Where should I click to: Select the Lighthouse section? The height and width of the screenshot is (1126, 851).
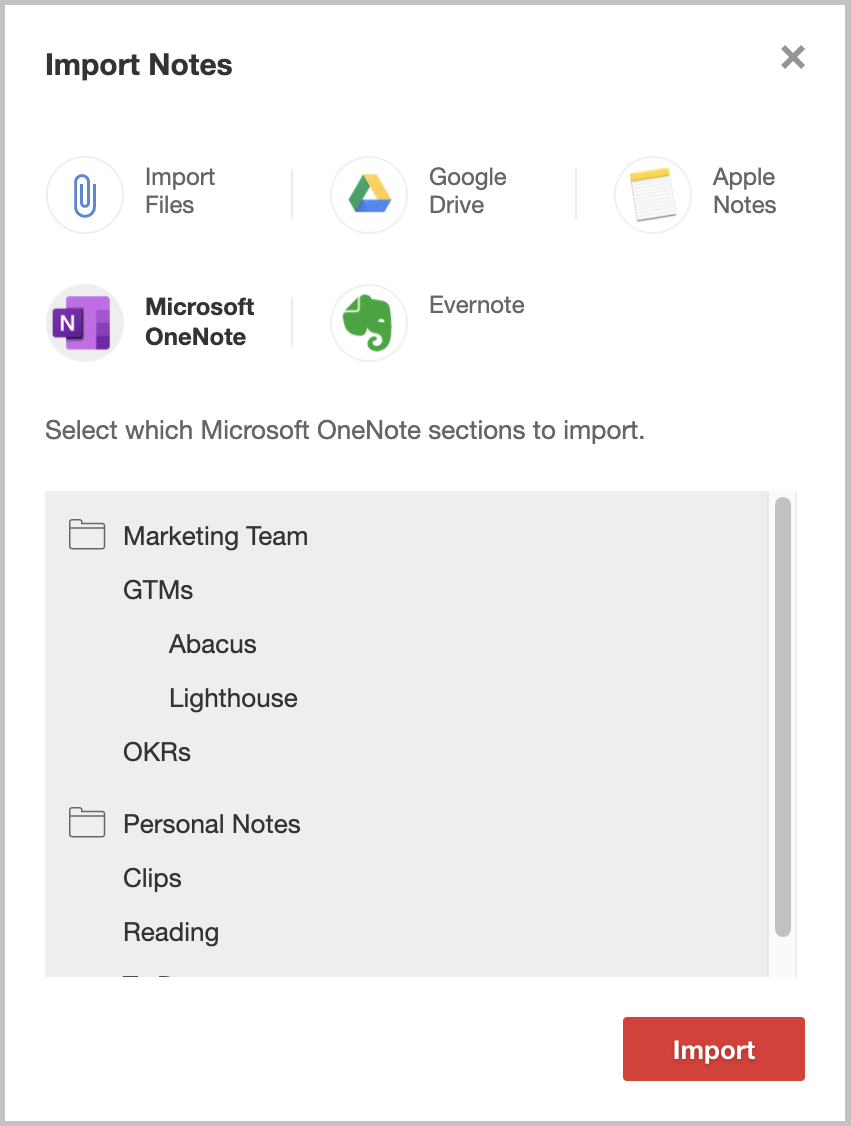coord(233,698)
